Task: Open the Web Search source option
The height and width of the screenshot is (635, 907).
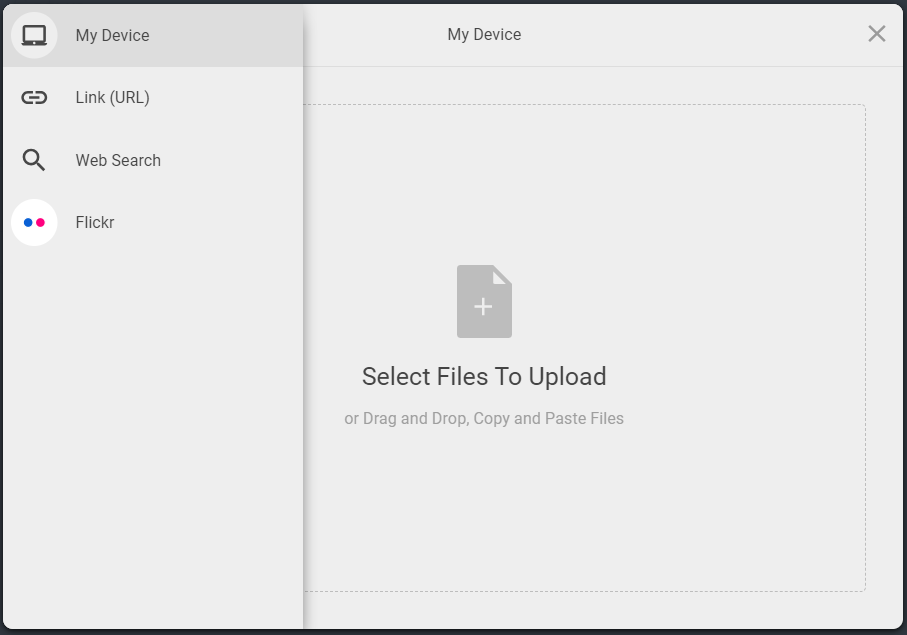Action: point(118,160)
